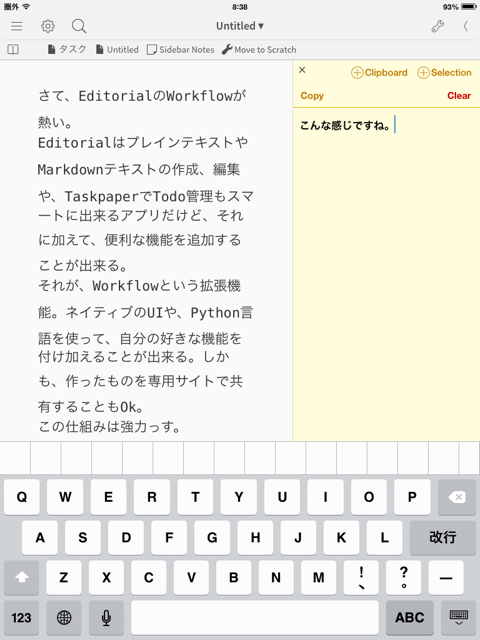Tap the keyboard space bar
This screenshot has height=640, width=480.
coord(255,618)
